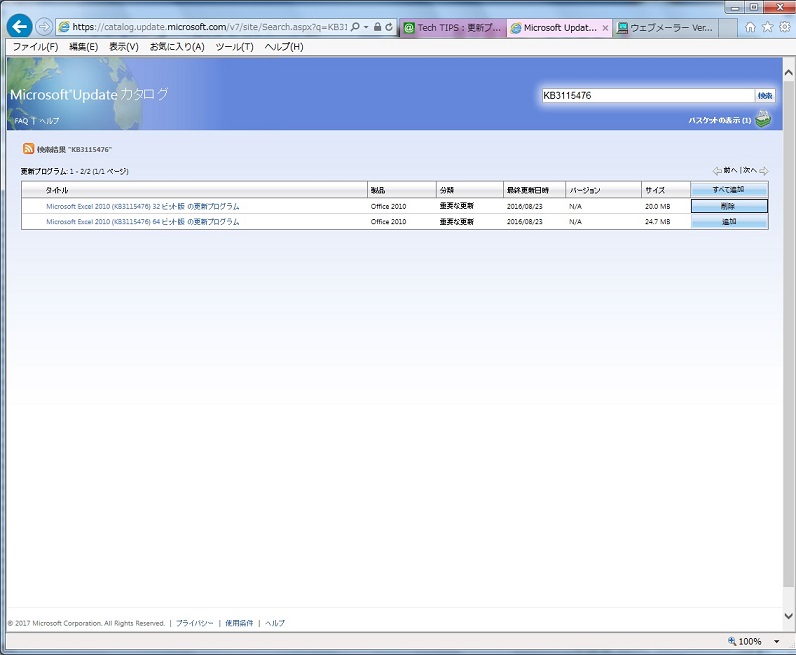Click the プライバシー footer link
The width and height of the screenshot is (796, 655).
click(194, 623)
